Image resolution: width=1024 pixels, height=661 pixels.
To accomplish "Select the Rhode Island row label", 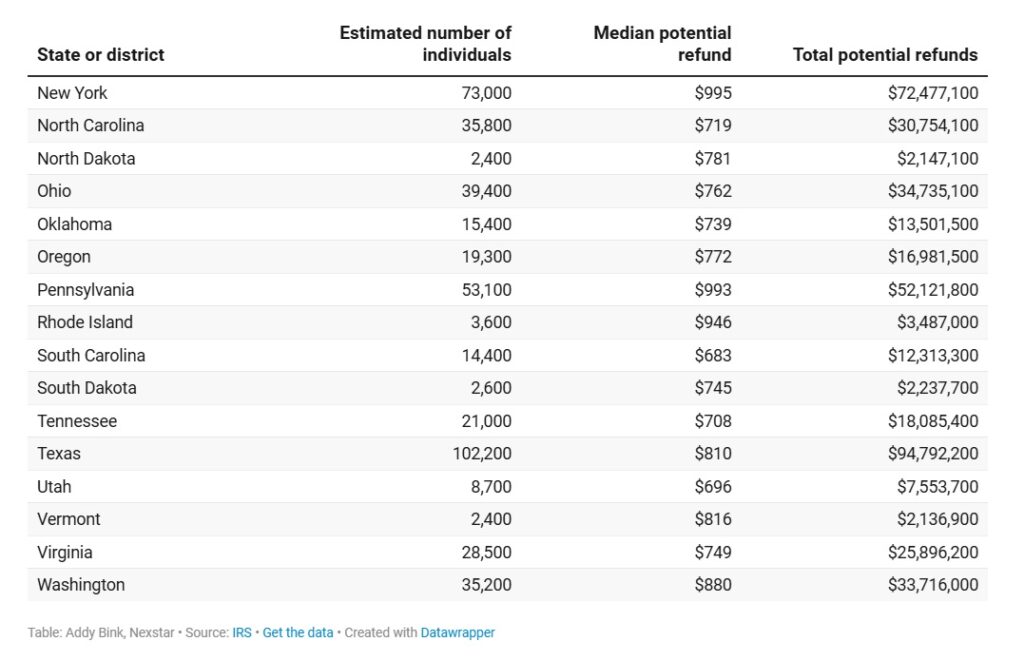I will (85, 322).
